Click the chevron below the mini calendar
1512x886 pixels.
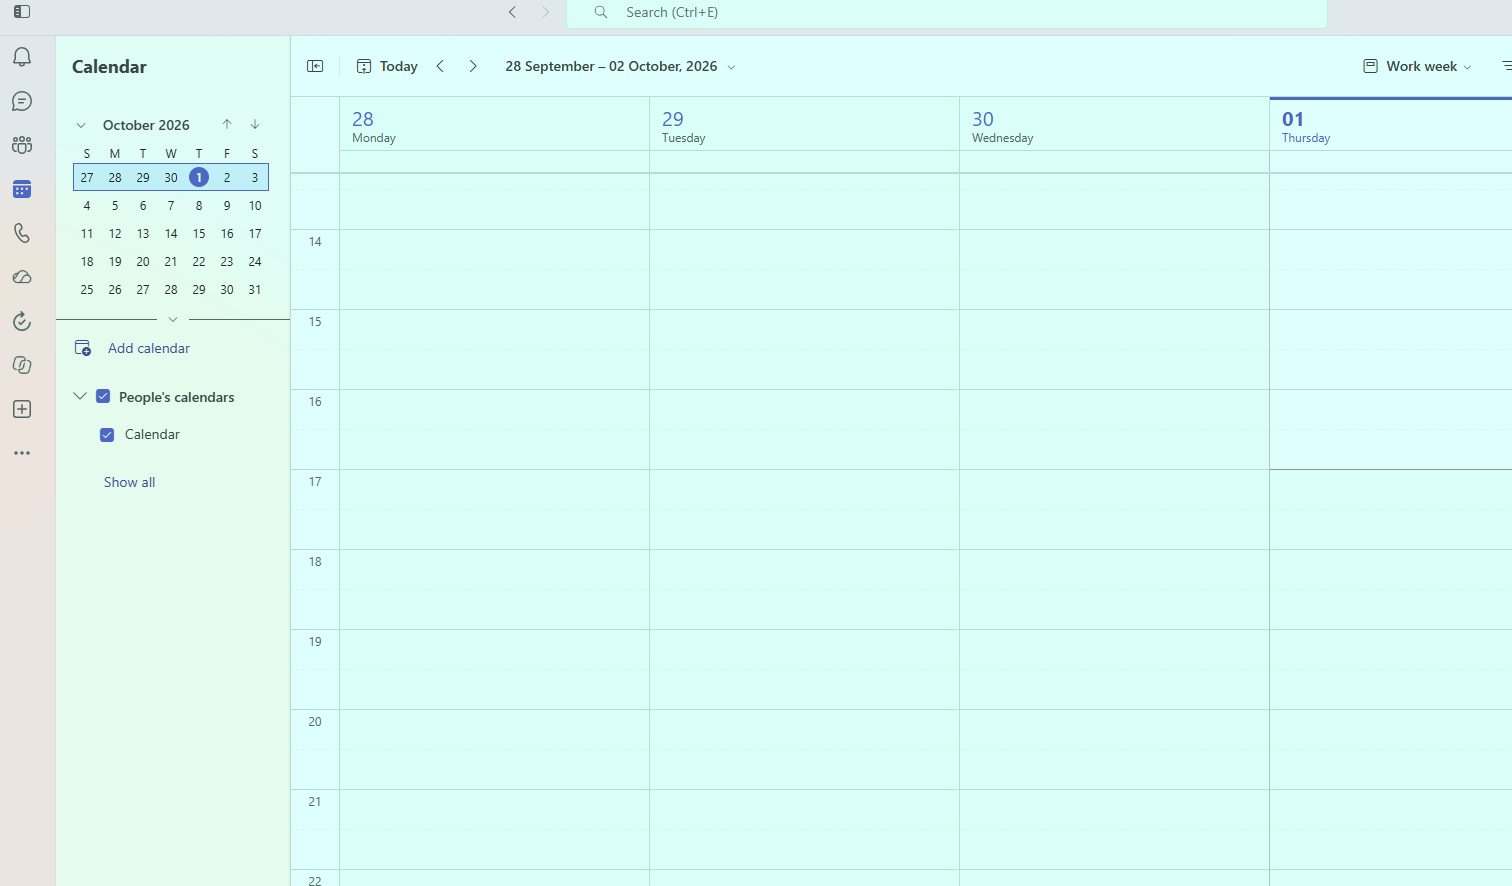(x=173, y=319)
